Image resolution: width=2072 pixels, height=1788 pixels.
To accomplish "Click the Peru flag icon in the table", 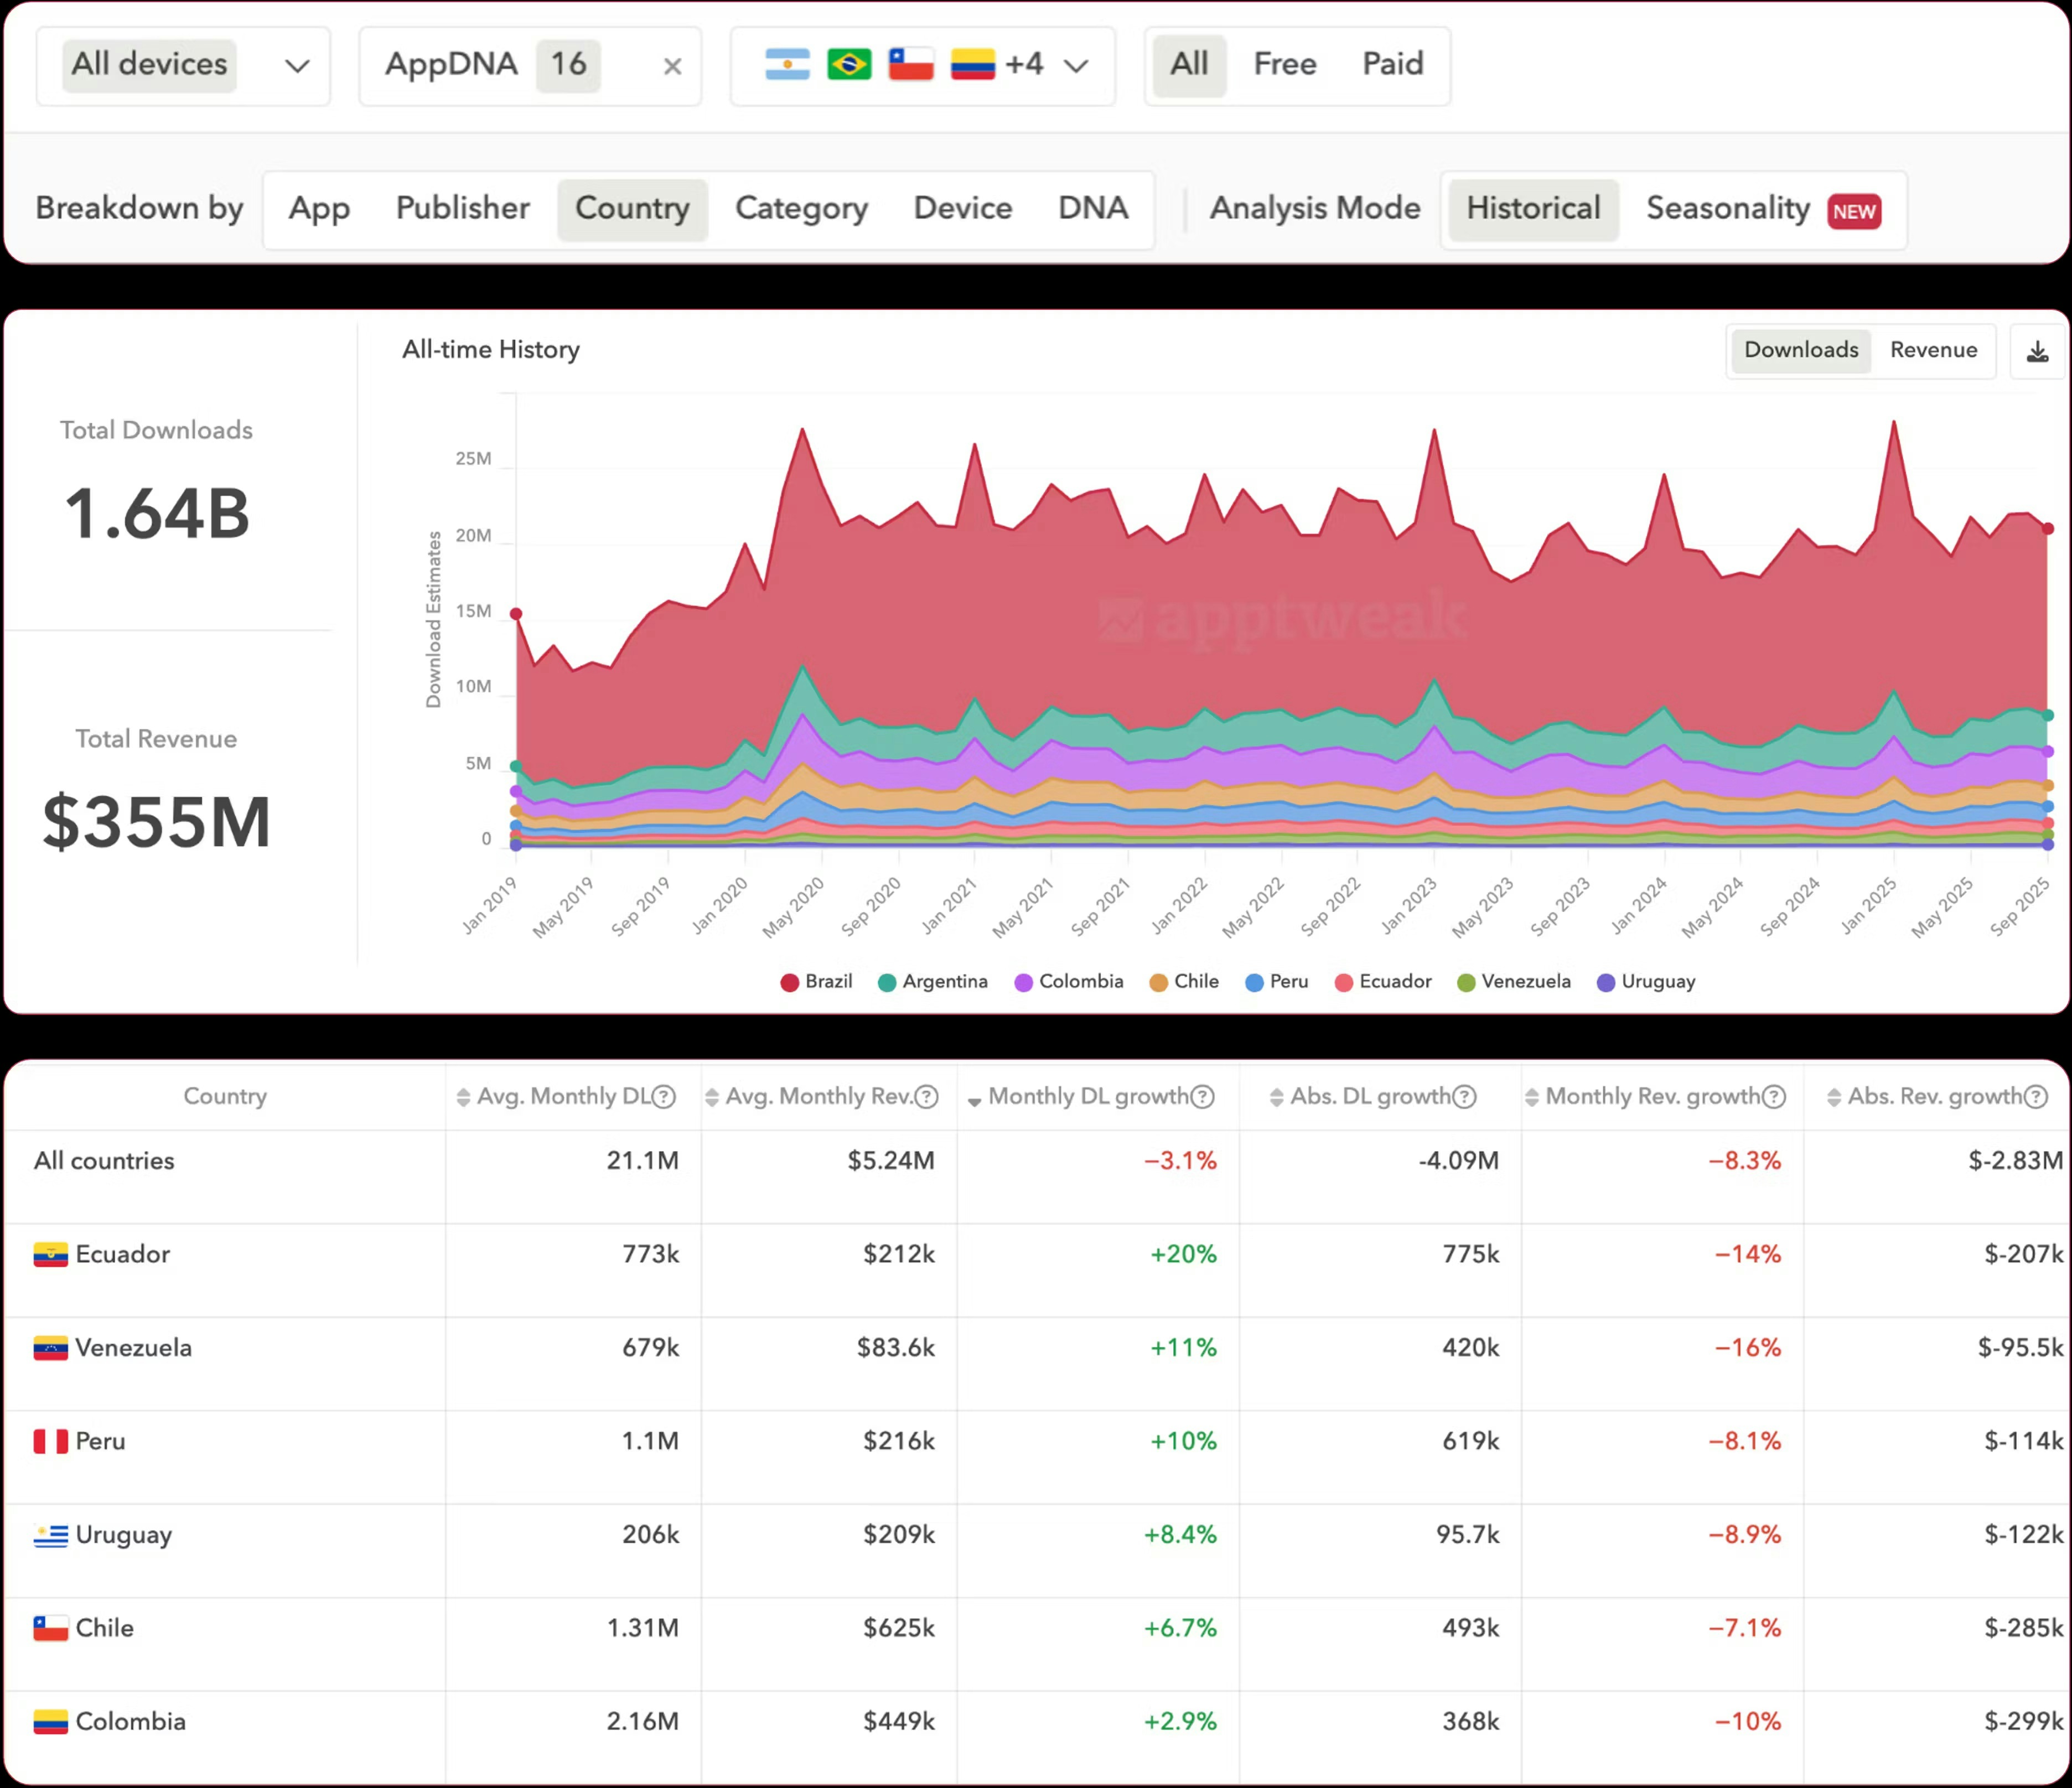I will click(x=49, y=1441).
